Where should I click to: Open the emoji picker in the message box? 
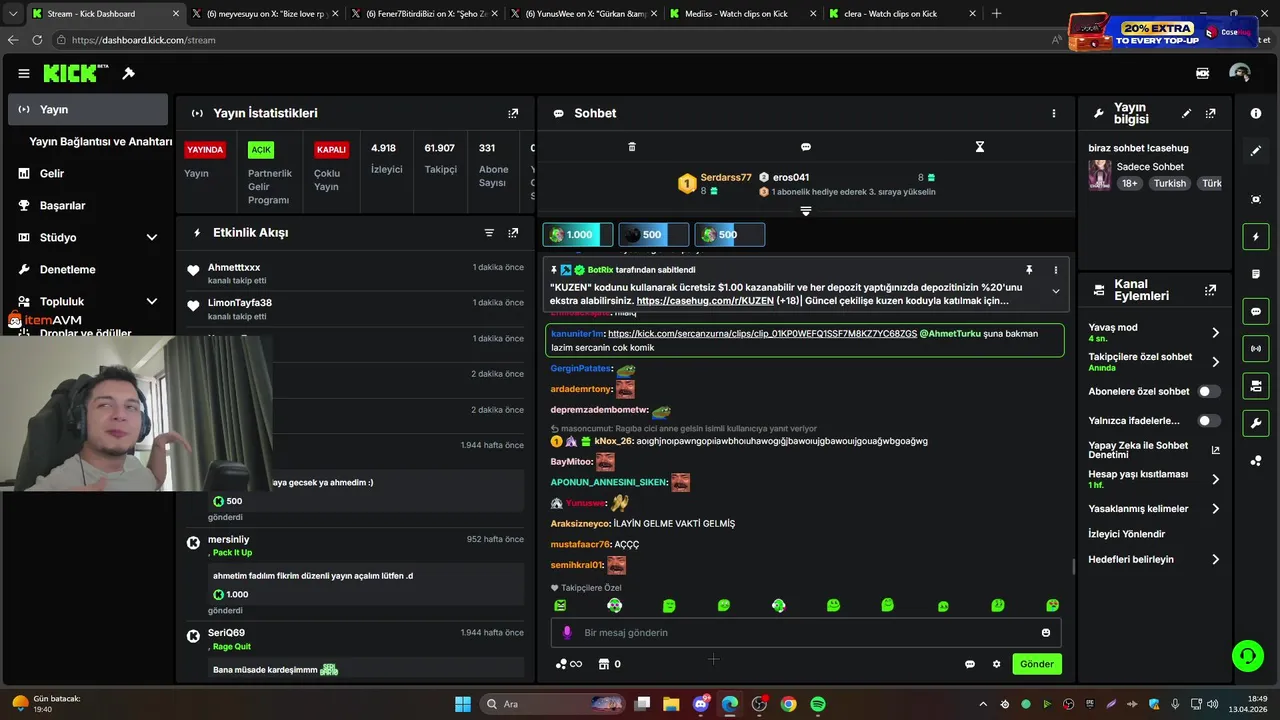[1046, 632]
